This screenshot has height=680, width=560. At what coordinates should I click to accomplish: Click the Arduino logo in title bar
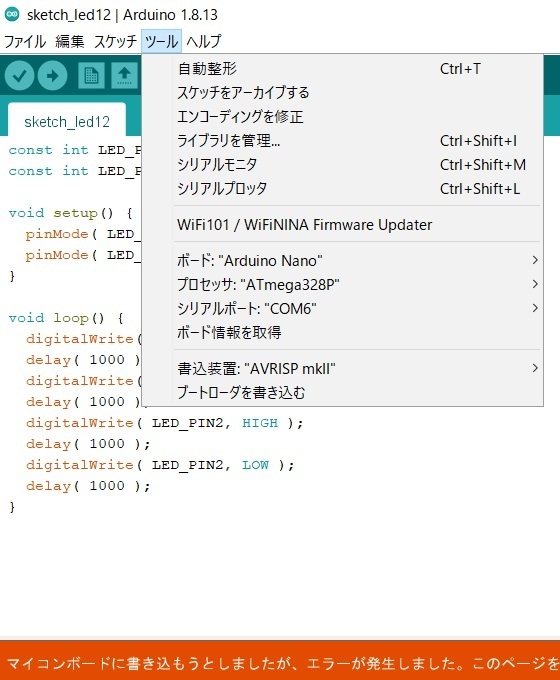pyautogui.click(x=12, y=14)
